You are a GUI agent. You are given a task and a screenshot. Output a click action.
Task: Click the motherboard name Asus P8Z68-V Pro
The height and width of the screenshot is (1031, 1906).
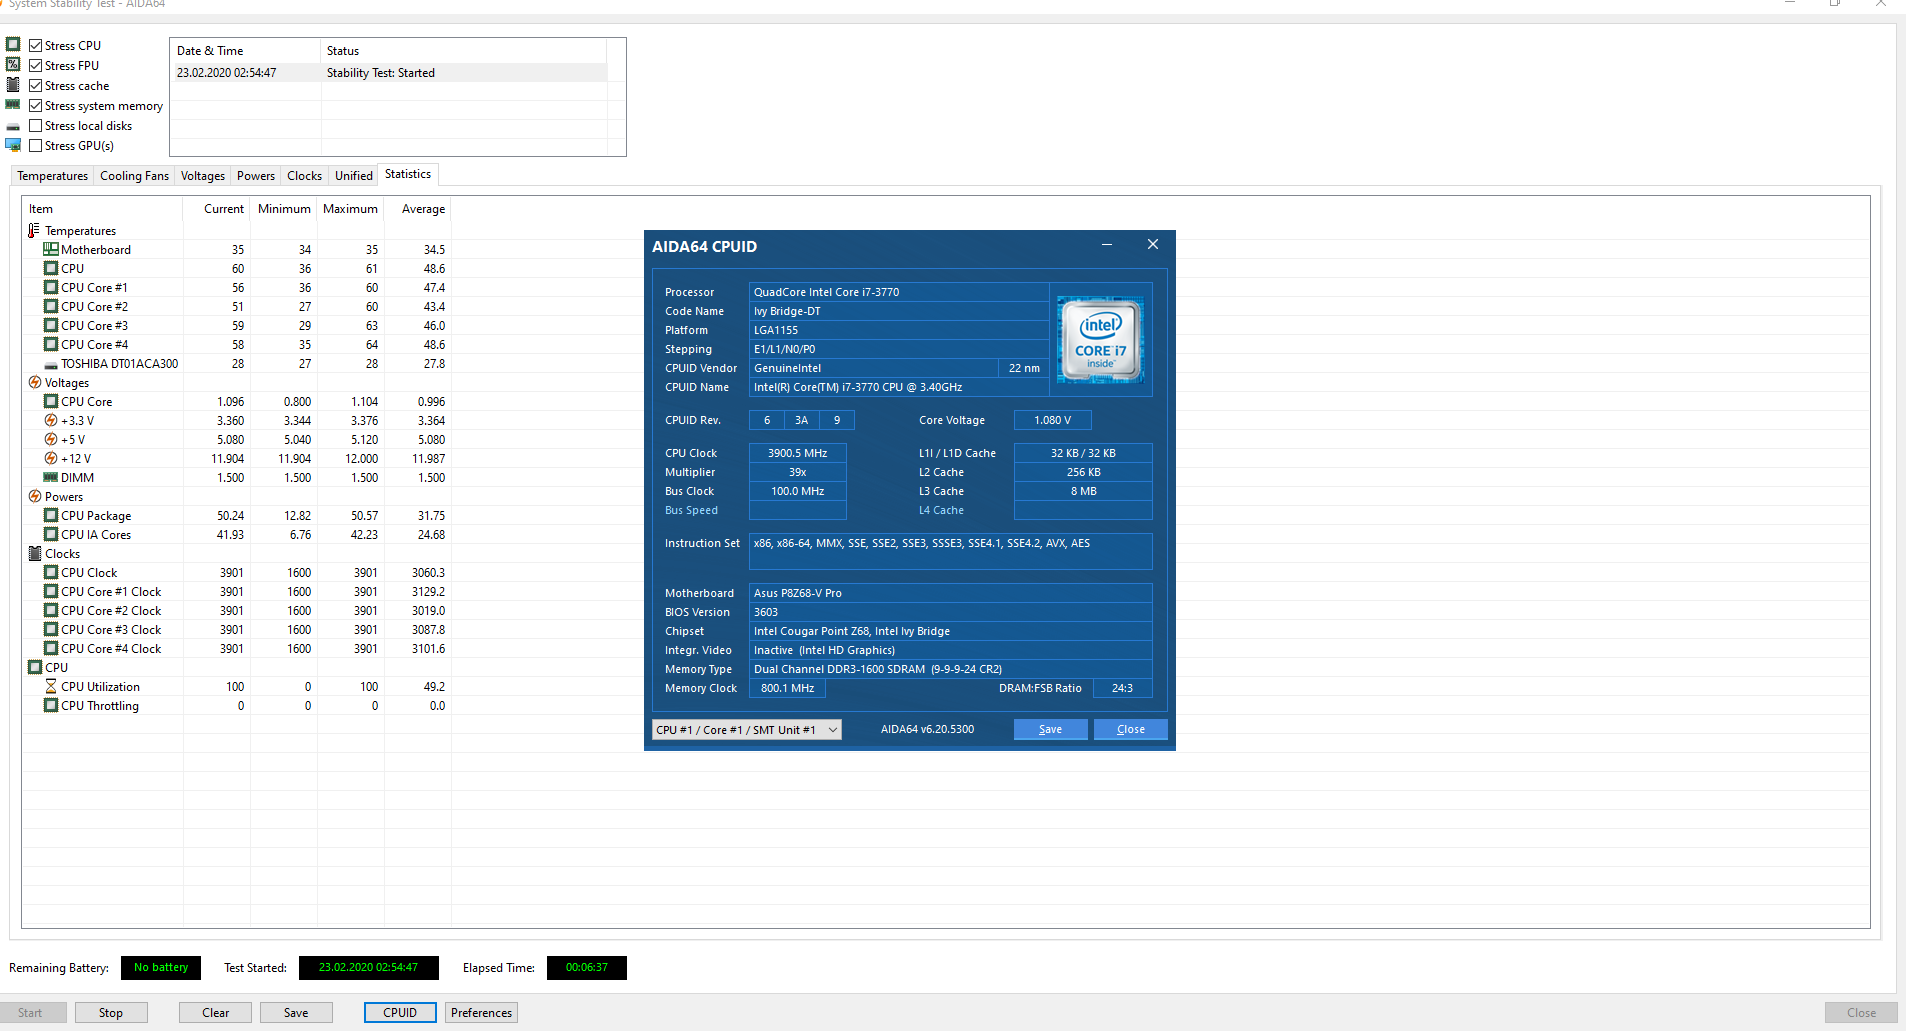coord(950,593)
